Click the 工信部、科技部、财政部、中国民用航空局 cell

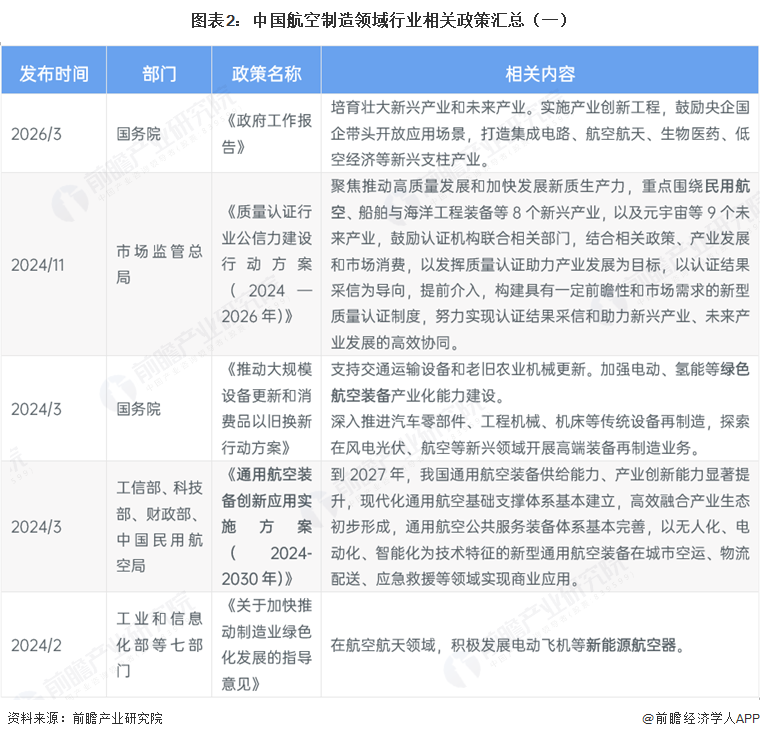click(159, 527)
